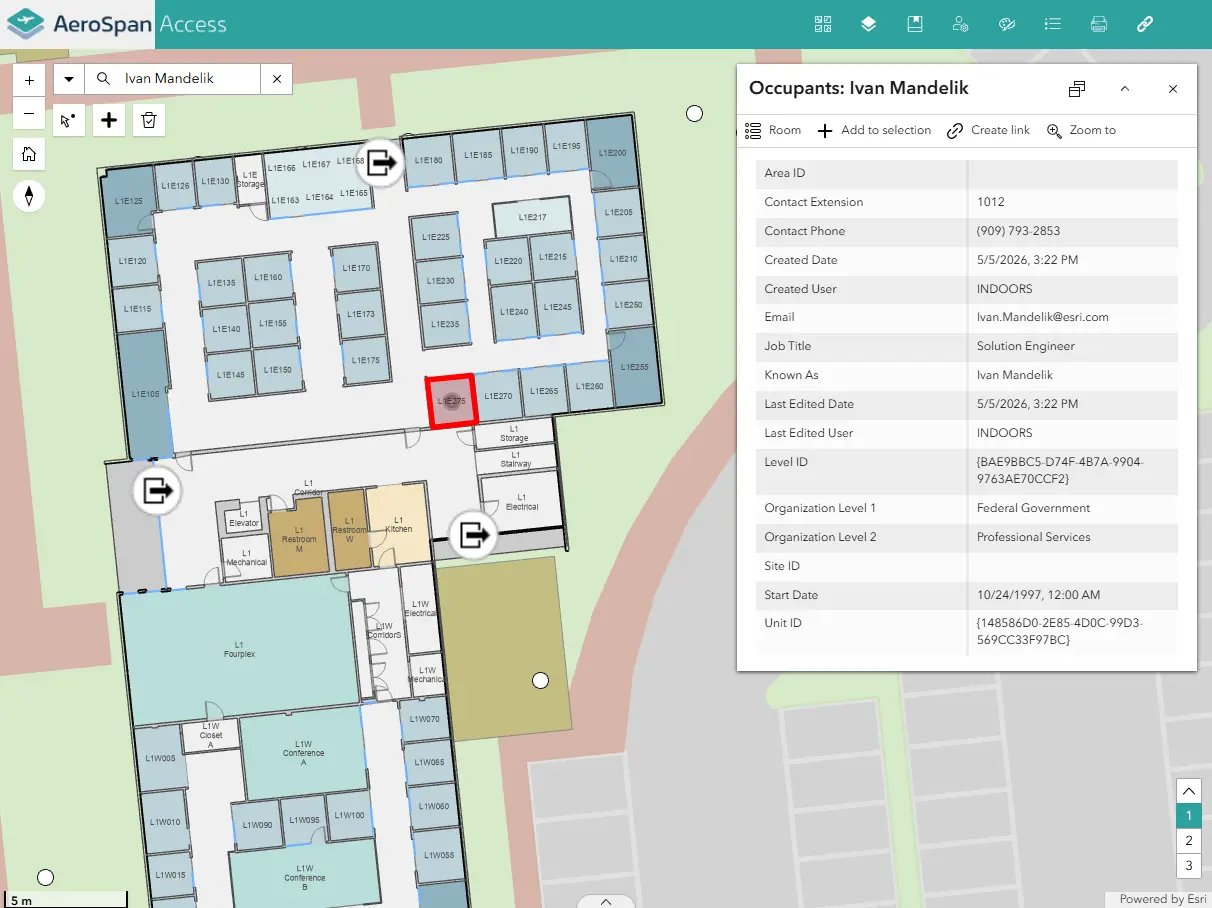1212x908 pixels.
Task: Collapse the Occupants popup with chevron
Action: [x=1125, y=89]
